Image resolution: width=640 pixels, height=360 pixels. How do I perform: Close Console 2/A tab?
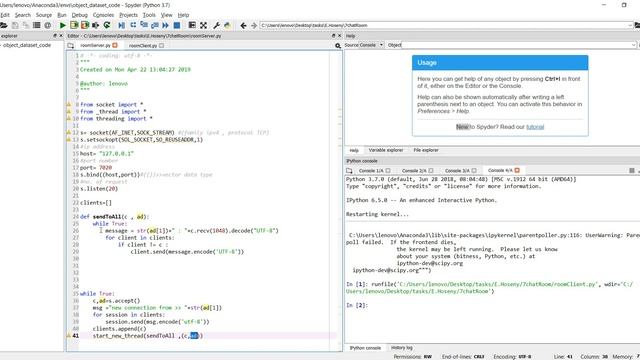[x=431, y=171]
